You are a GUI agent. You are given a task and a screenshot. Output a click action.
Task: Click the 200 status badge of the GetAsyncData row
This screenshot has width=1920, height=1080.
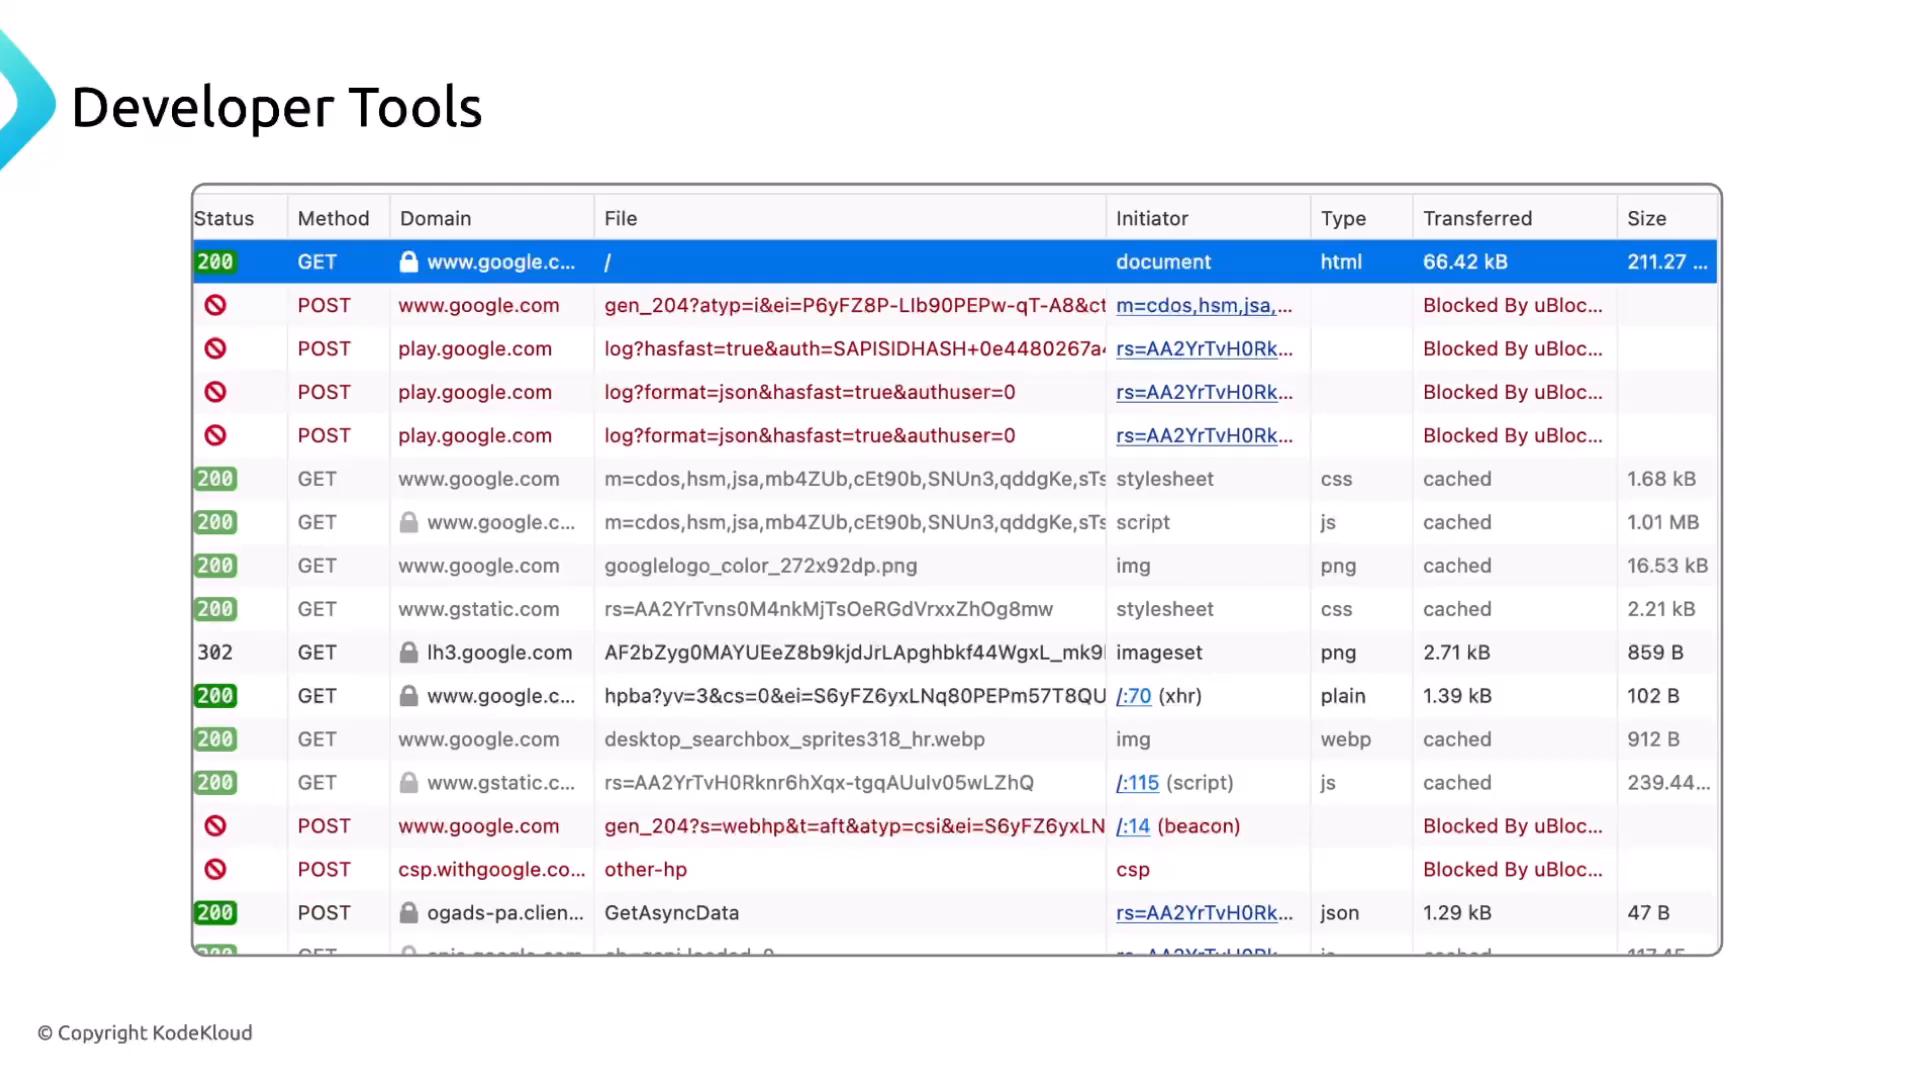pos(215,912)
